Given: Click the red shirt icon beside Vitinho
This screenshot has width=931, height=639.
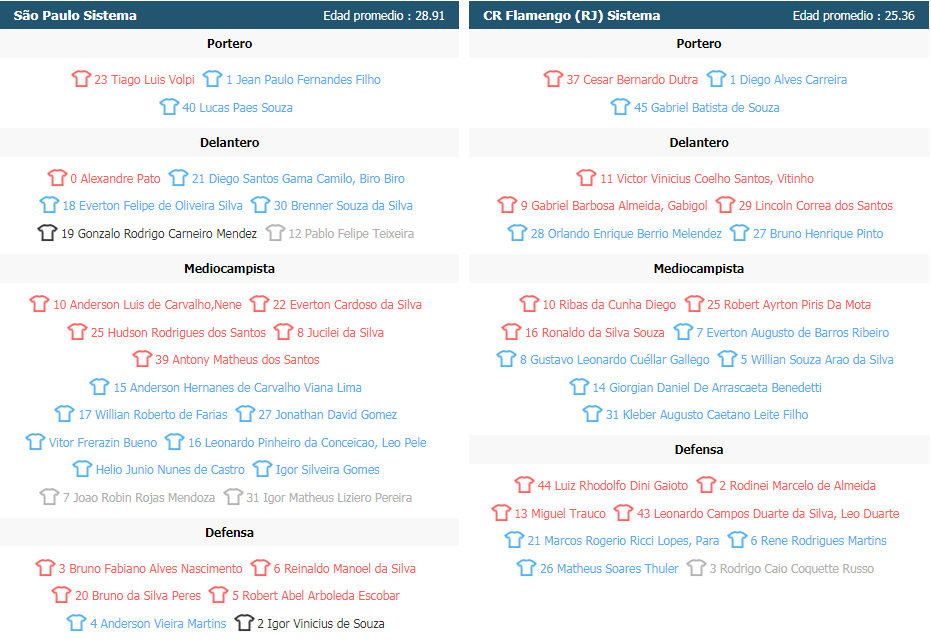Looking at the screenshot, I should tap(587, 178).
